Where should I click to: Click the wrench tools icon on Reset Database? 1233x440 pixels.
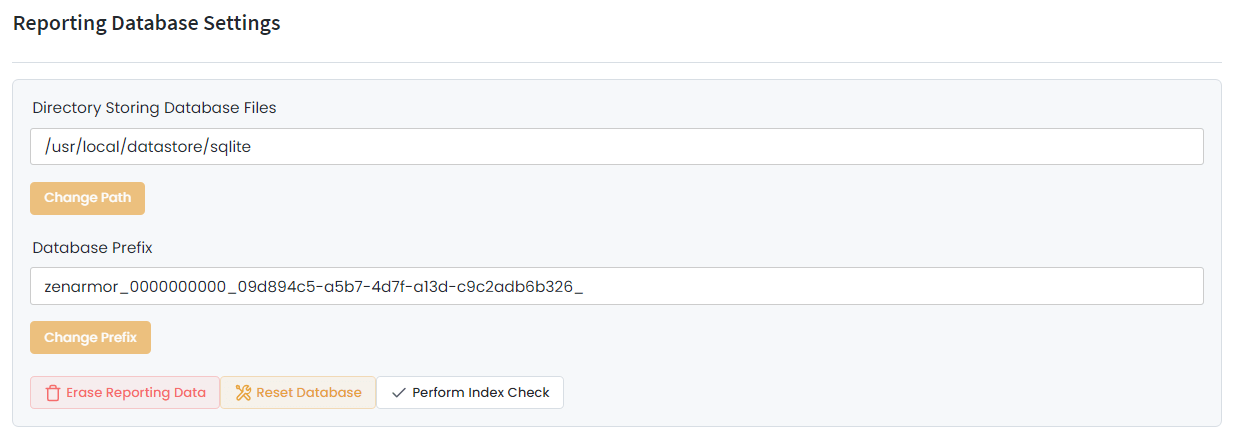tap(243, 393)
